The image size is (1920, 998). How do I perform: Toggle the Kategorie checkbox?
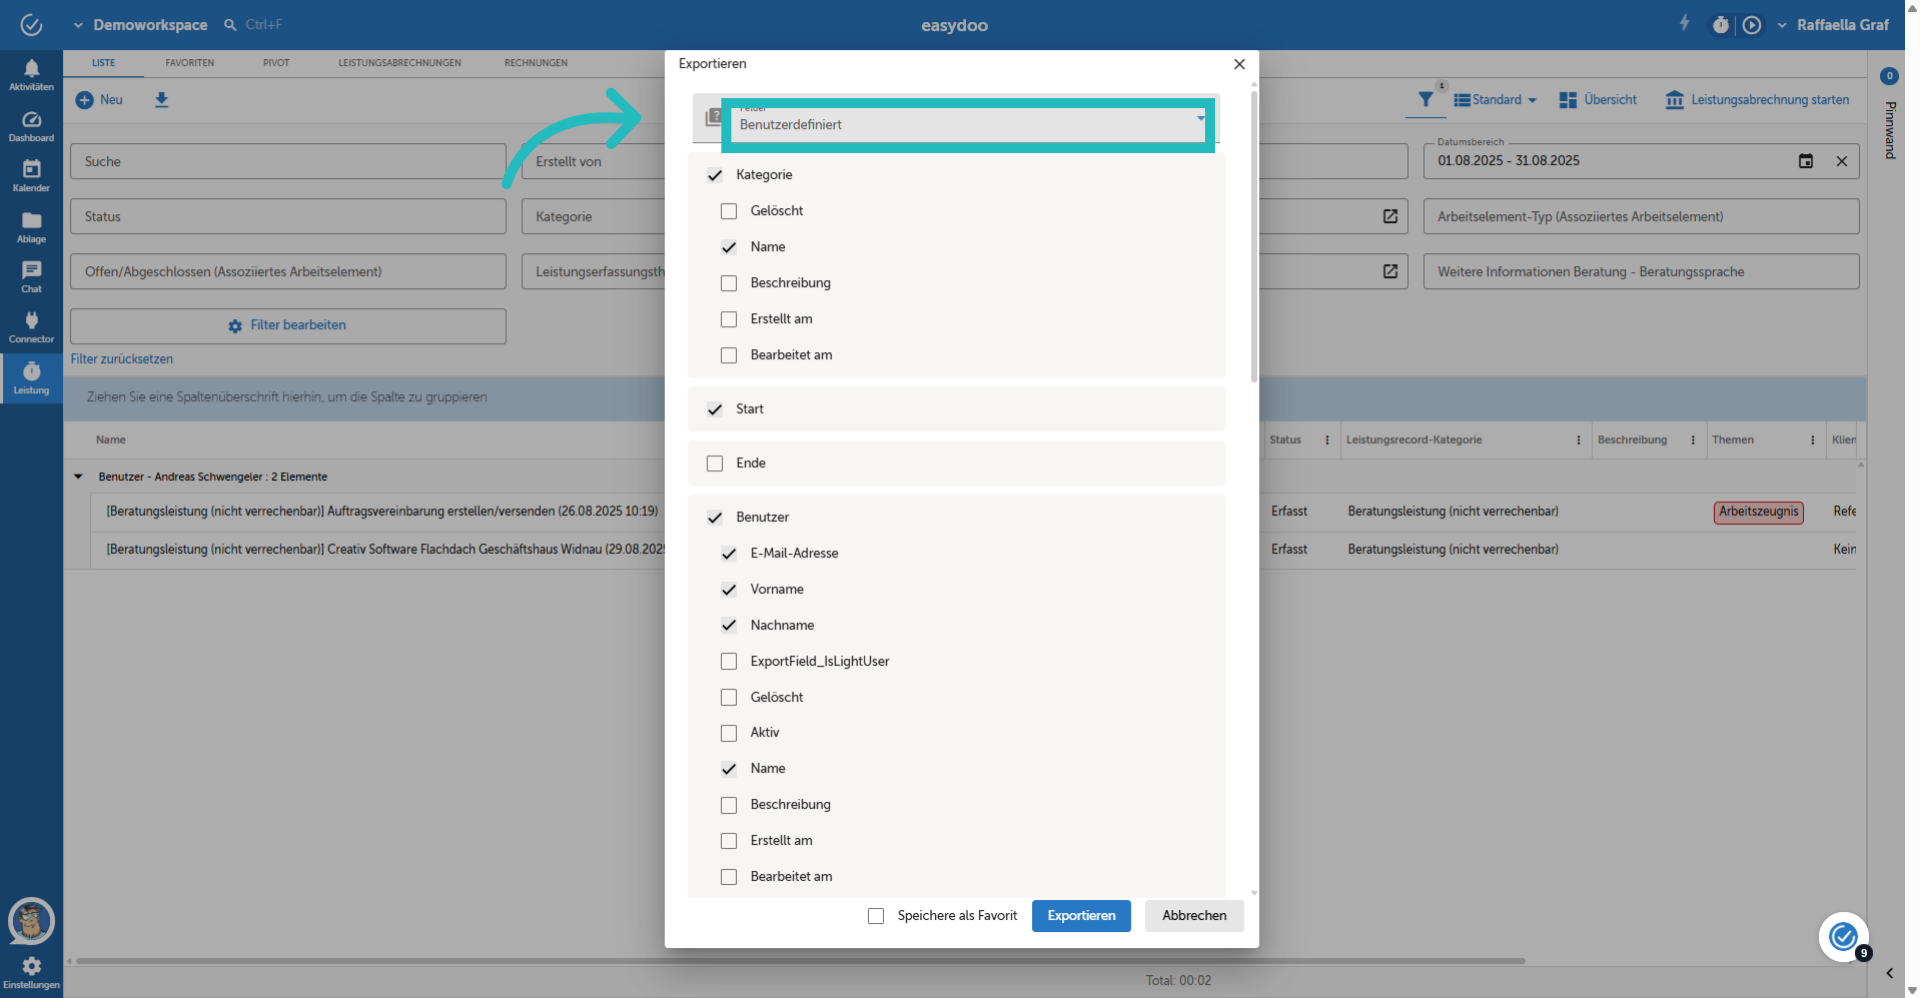[714, 175]
